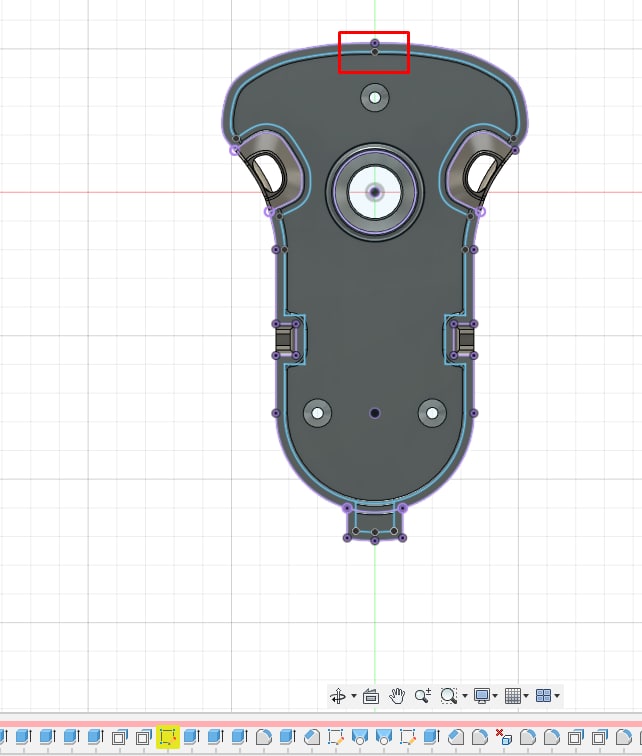The width and height of the screenshot is (642, 756).
Task: Select the lower-right mounting hole
Action: [432, 413]
